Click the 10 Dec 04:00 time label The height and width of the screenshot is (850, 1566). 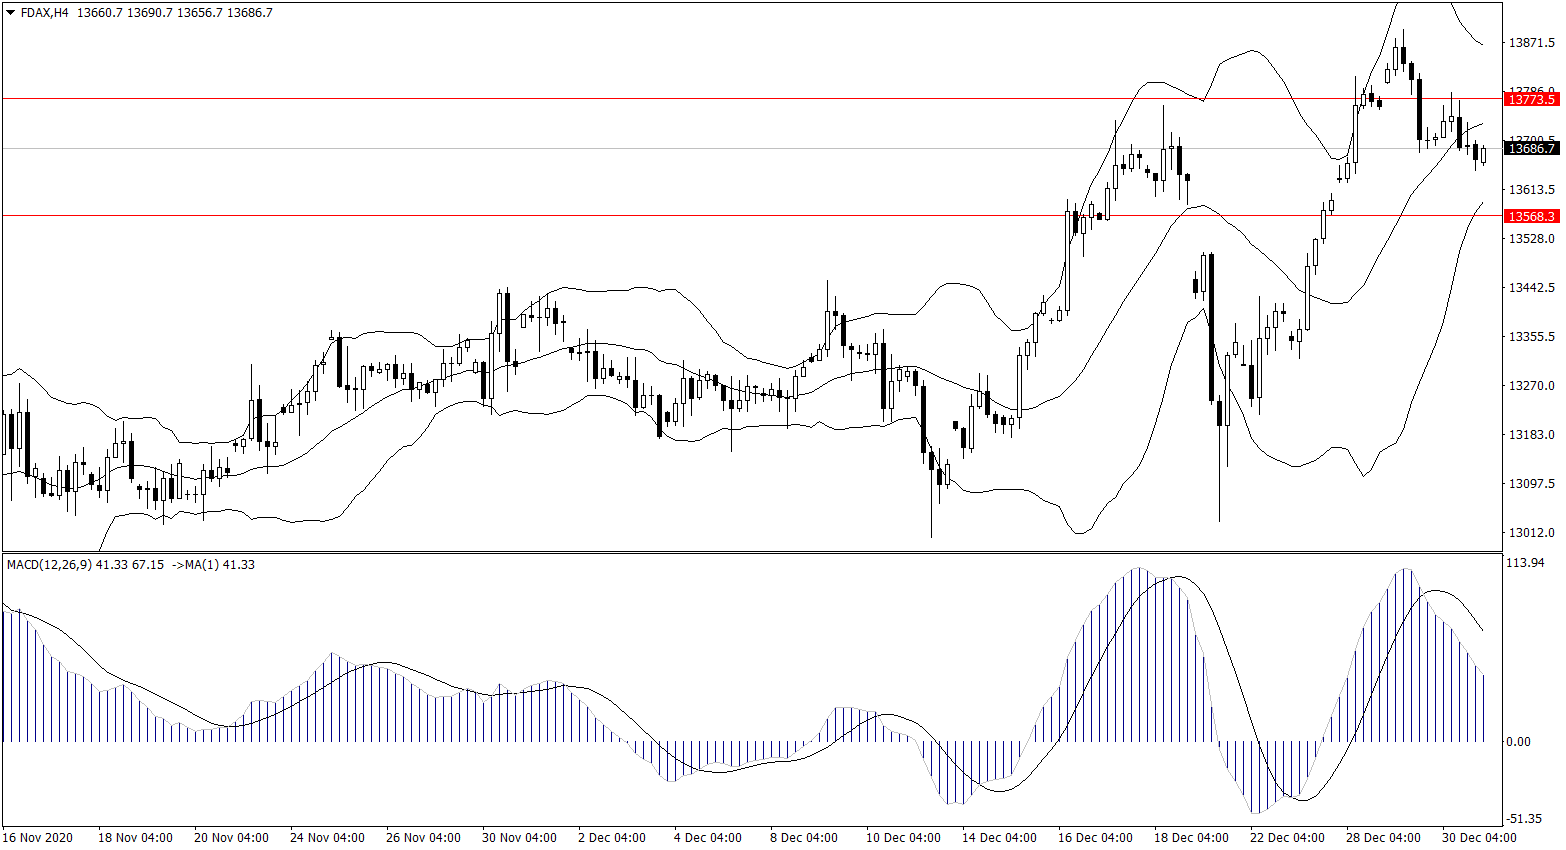903,838
